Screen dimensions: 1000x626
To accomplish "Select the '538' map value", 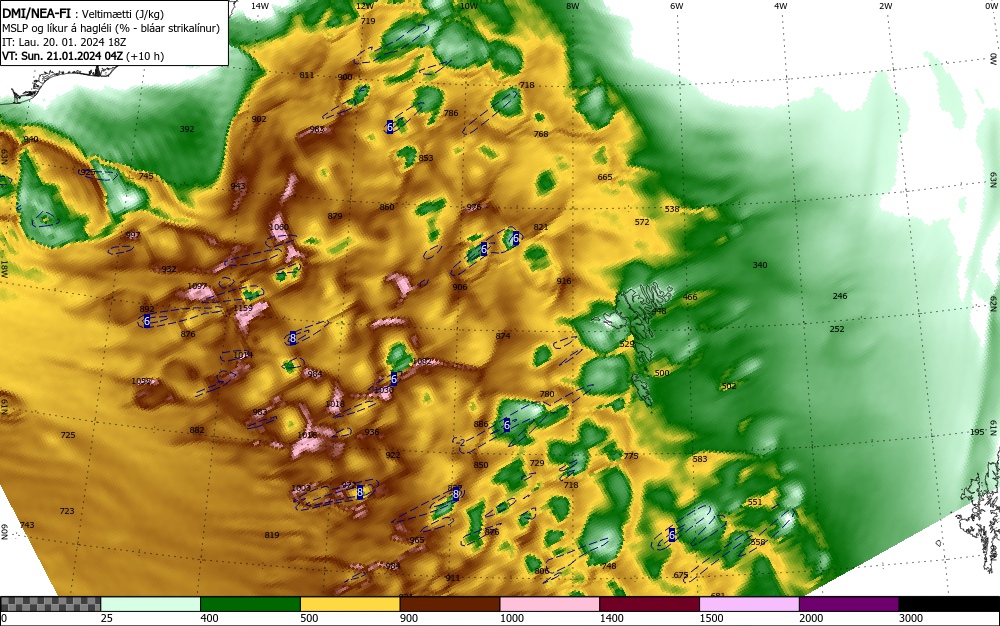I will coord(672,209).
